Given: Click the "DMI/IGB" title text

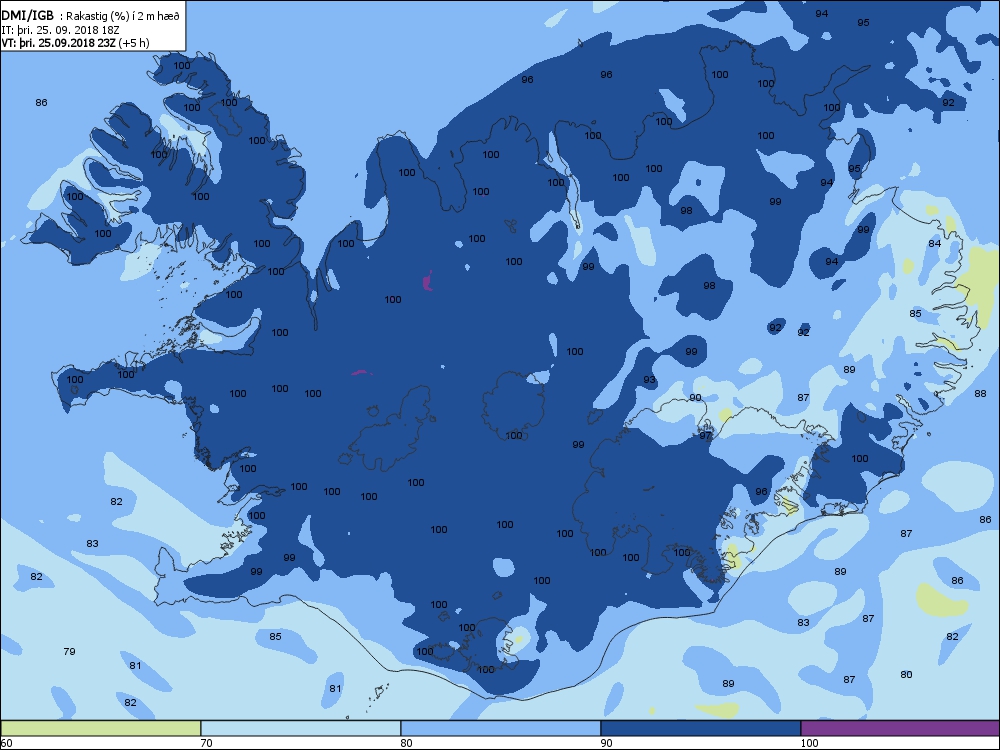Looking at the screenshot, I should point(27,15).
